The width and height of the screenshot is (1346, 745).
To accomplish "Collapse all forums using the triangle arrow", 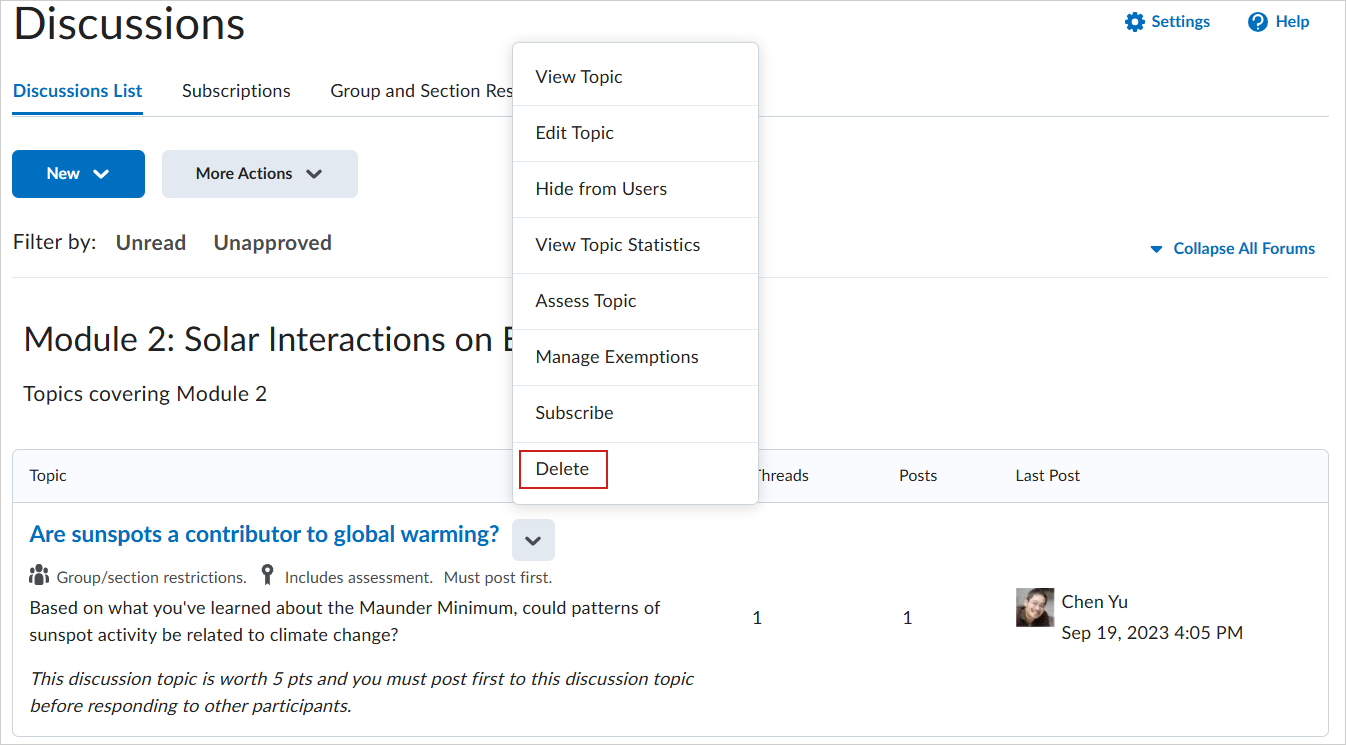I will coord(1156,249).
